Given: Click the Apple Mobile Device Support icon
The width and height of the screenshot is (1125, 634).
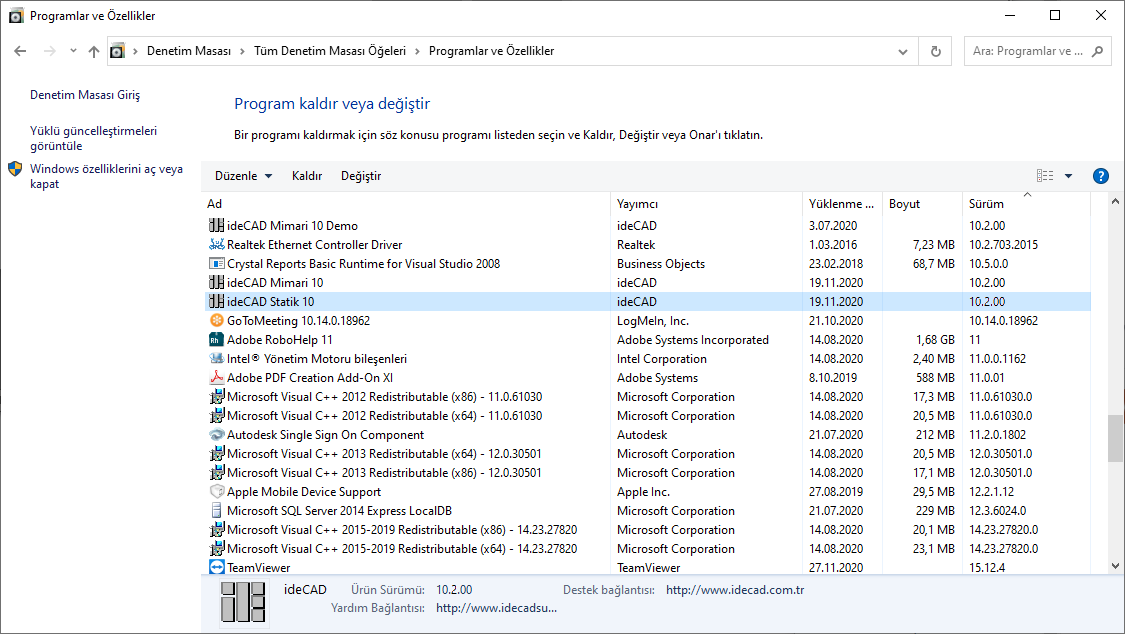Looking at the screenshot, I should tap(216, 492).
